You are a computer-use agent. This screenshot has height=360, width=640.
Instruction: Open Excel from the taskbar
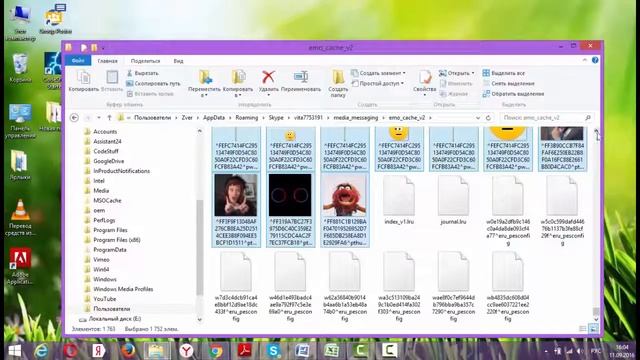coord(331,351)
